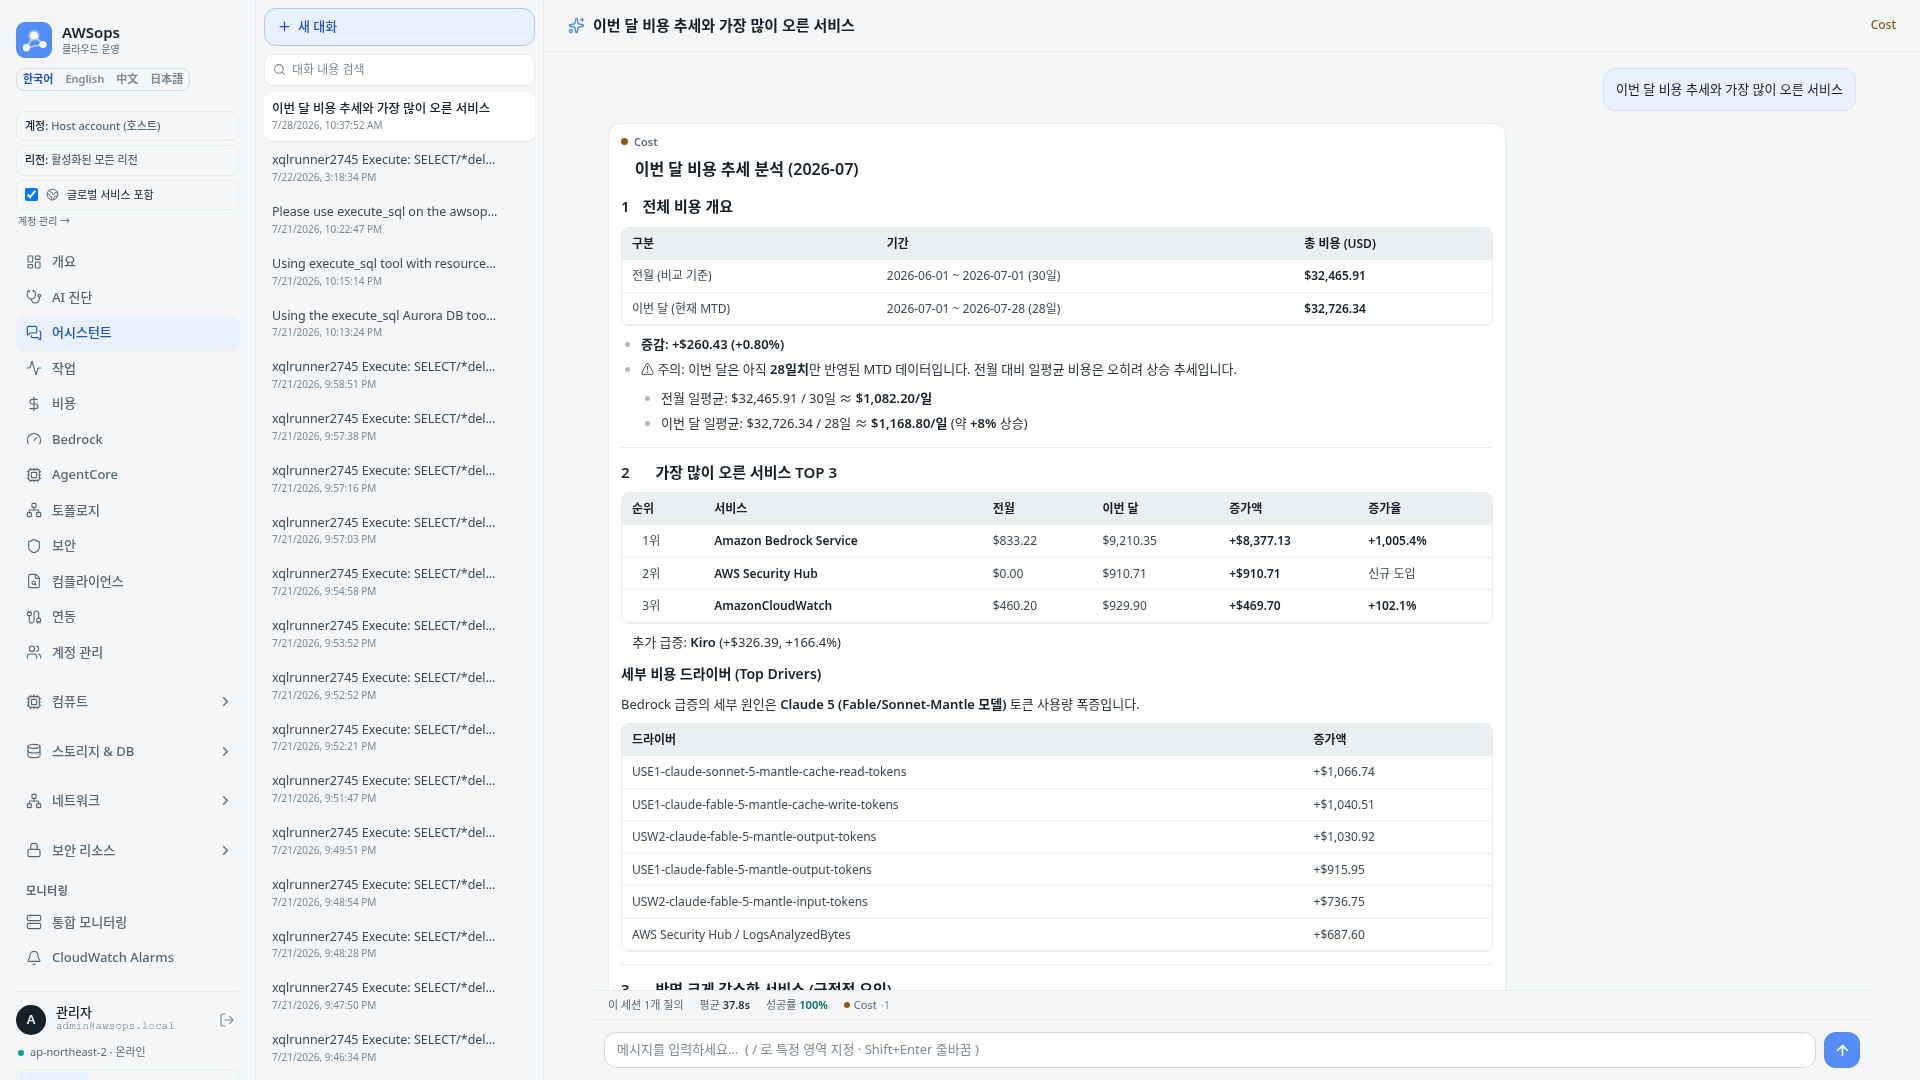Click the AWSops logo icon

34,40
